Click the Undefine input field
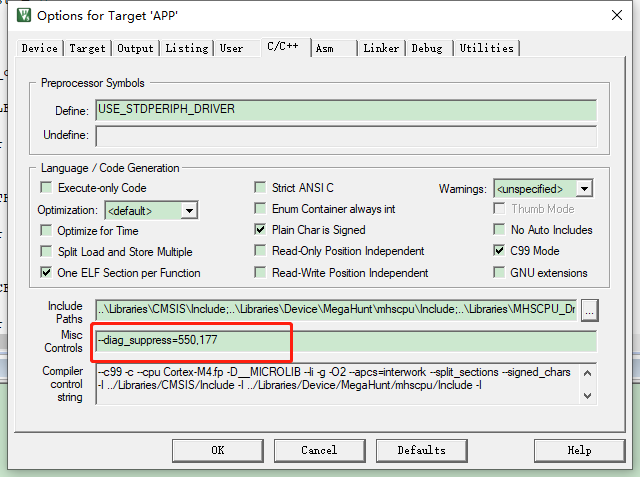The image size is (640, 477). click(346, 136)
